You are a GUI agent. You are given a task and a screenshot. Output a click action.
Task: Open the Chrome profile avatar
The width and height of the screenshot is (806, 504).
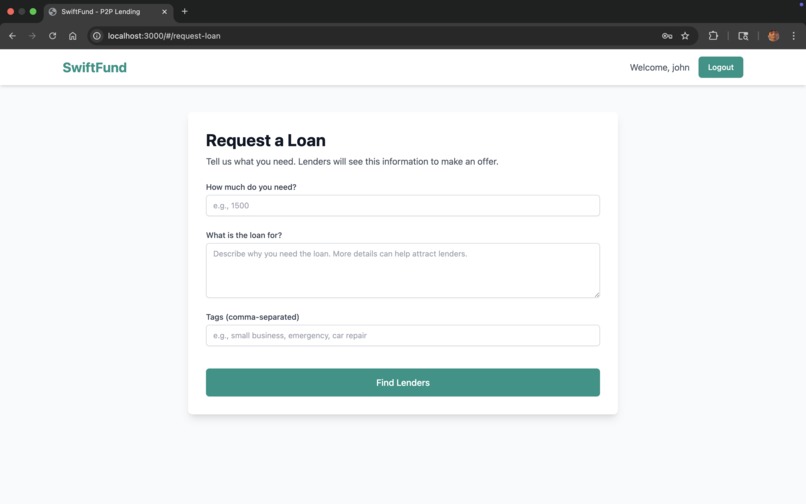(773, 36)
